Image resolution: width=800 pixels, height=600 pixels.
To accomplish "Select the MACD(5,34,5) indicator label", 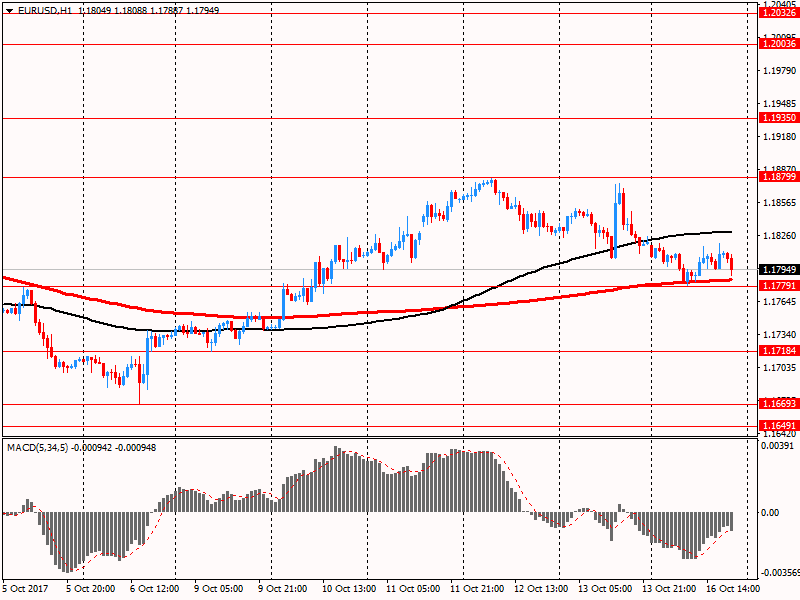I will pos(37,448).
